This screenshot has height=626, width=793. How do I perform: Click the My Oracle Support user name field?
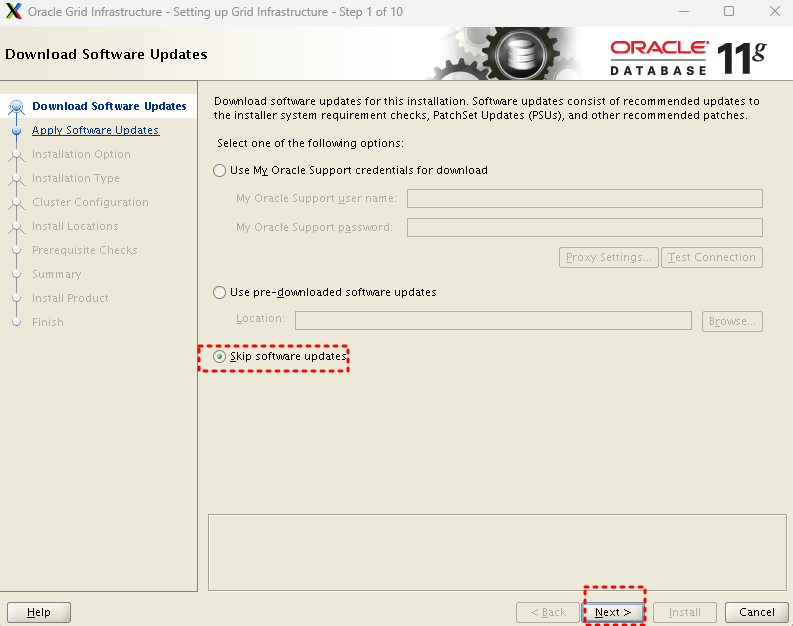pyautogui.click(x=585, y=198)
